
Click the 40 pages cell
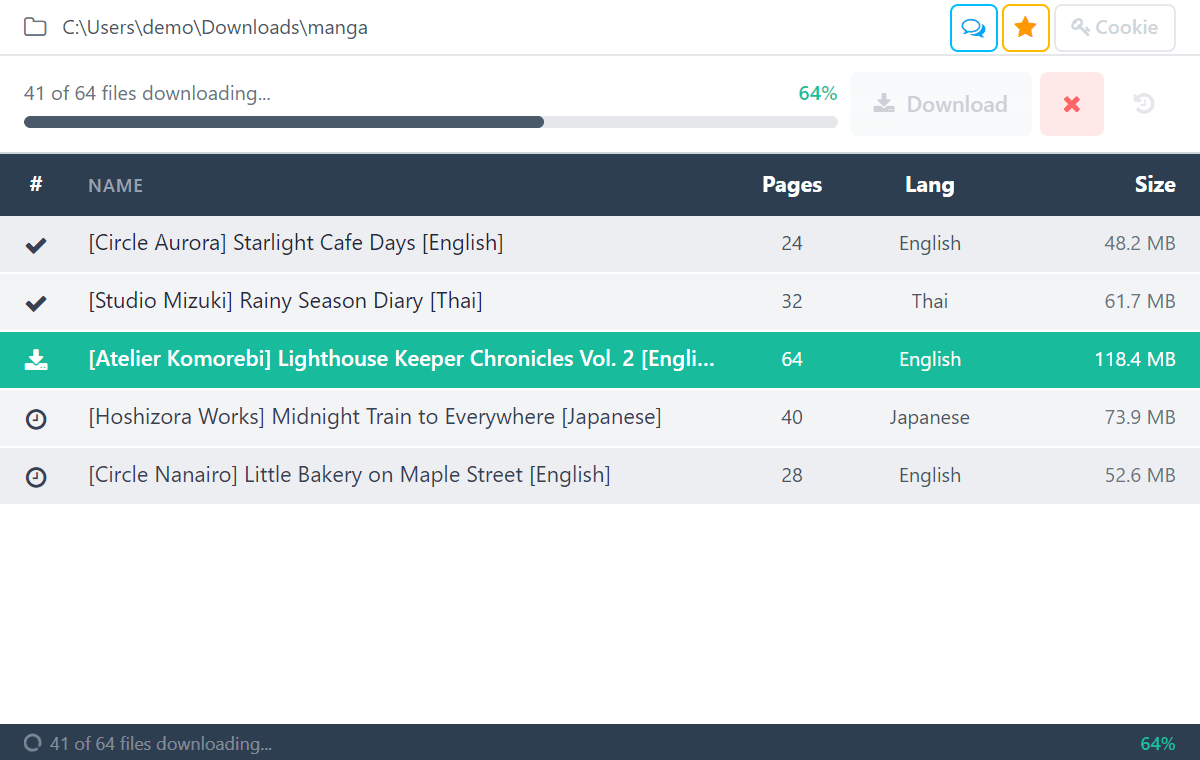pyautogui.click(x=792, y=417)
